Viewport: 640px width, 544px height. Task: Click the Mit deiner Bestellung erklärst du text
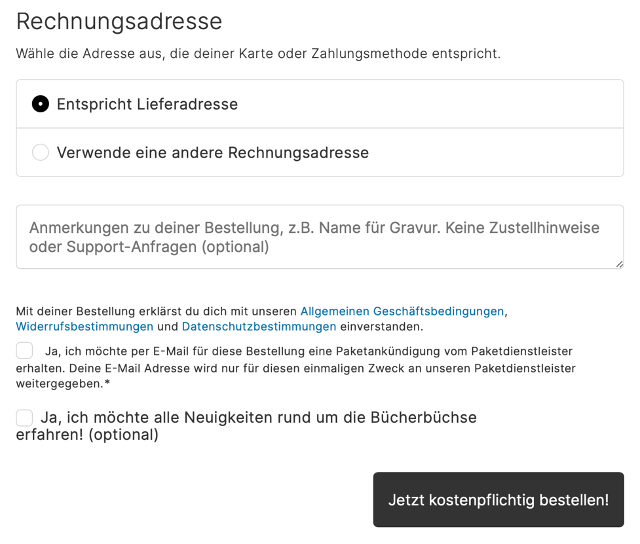tap(156, 311)
